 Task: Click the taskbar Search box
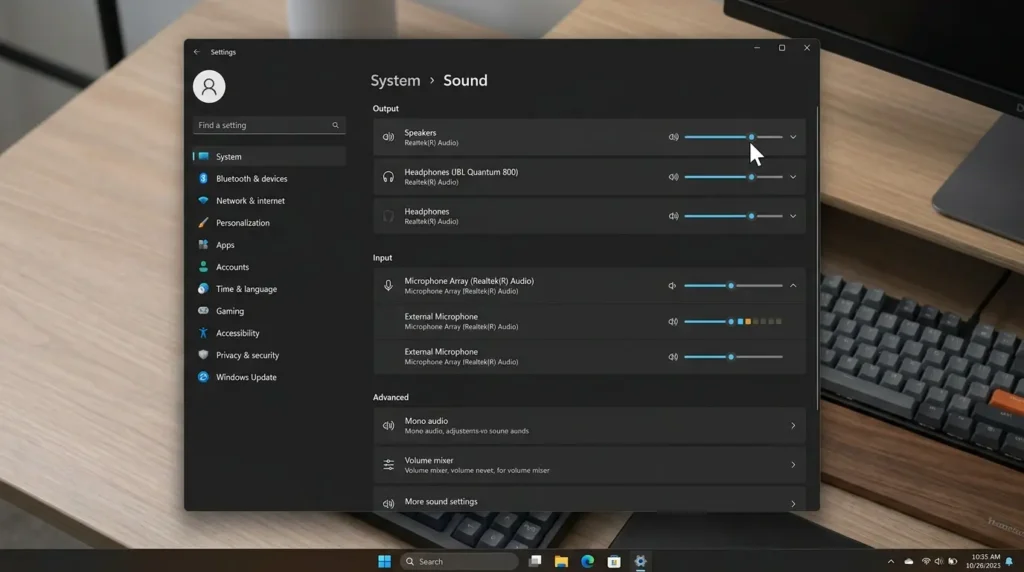coord(459,562)
